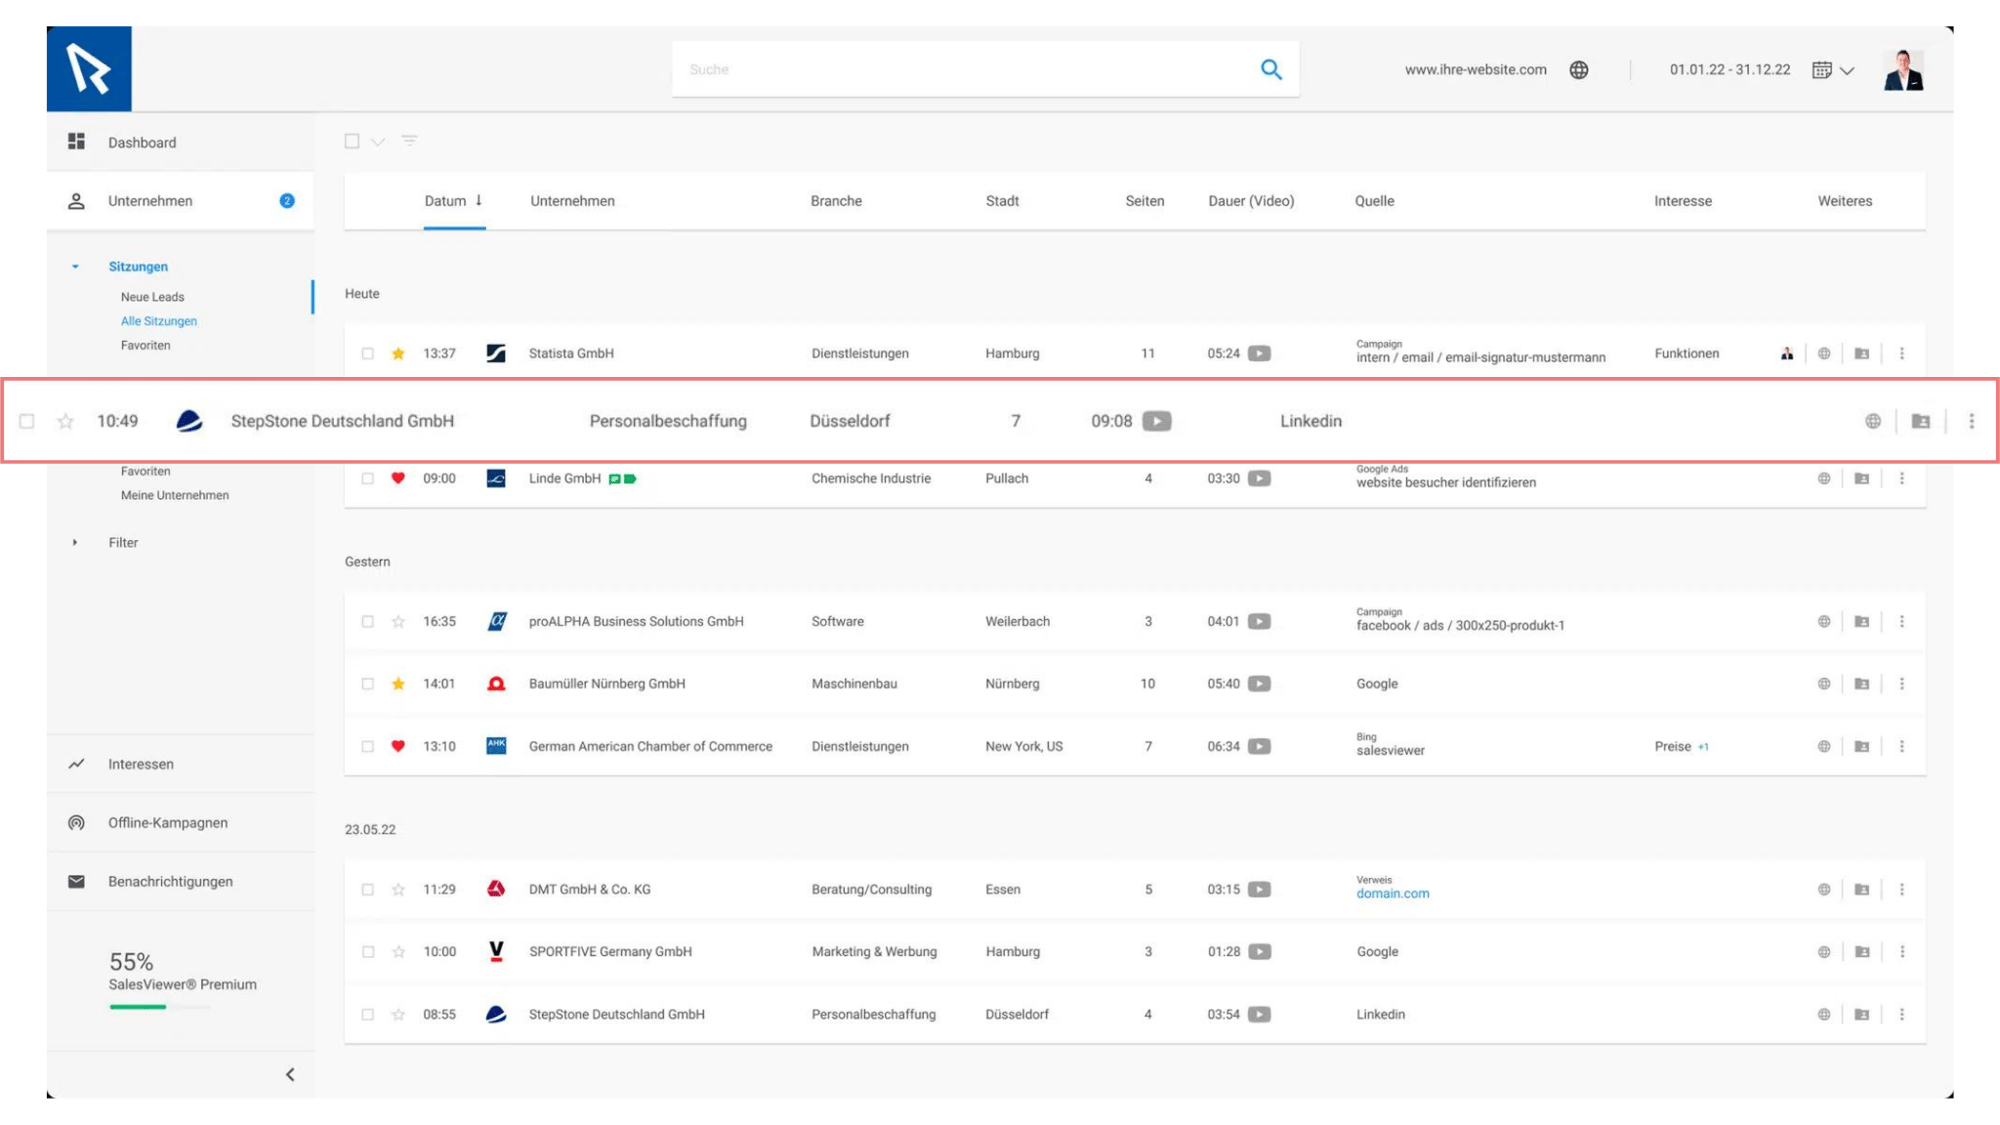2000x1125 pixels.
Task: Check the proALPHA row checkbox
Action: click(x=368, y=621)
